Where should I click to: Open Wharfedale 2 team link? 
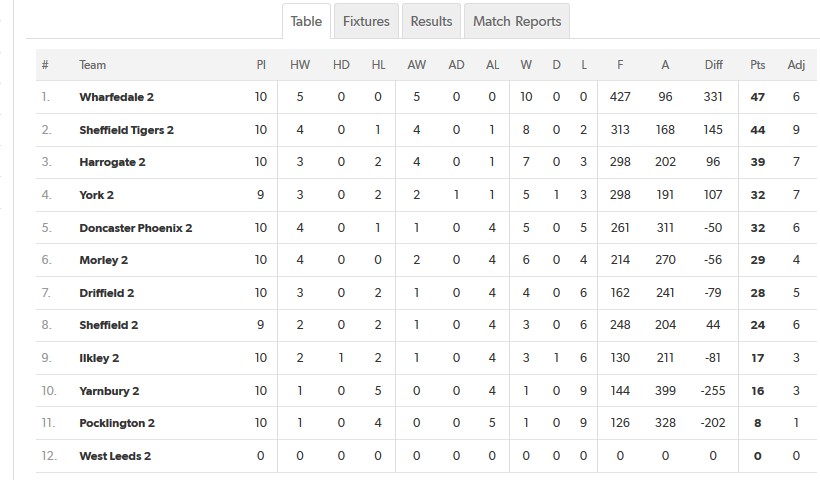point(116,97)
